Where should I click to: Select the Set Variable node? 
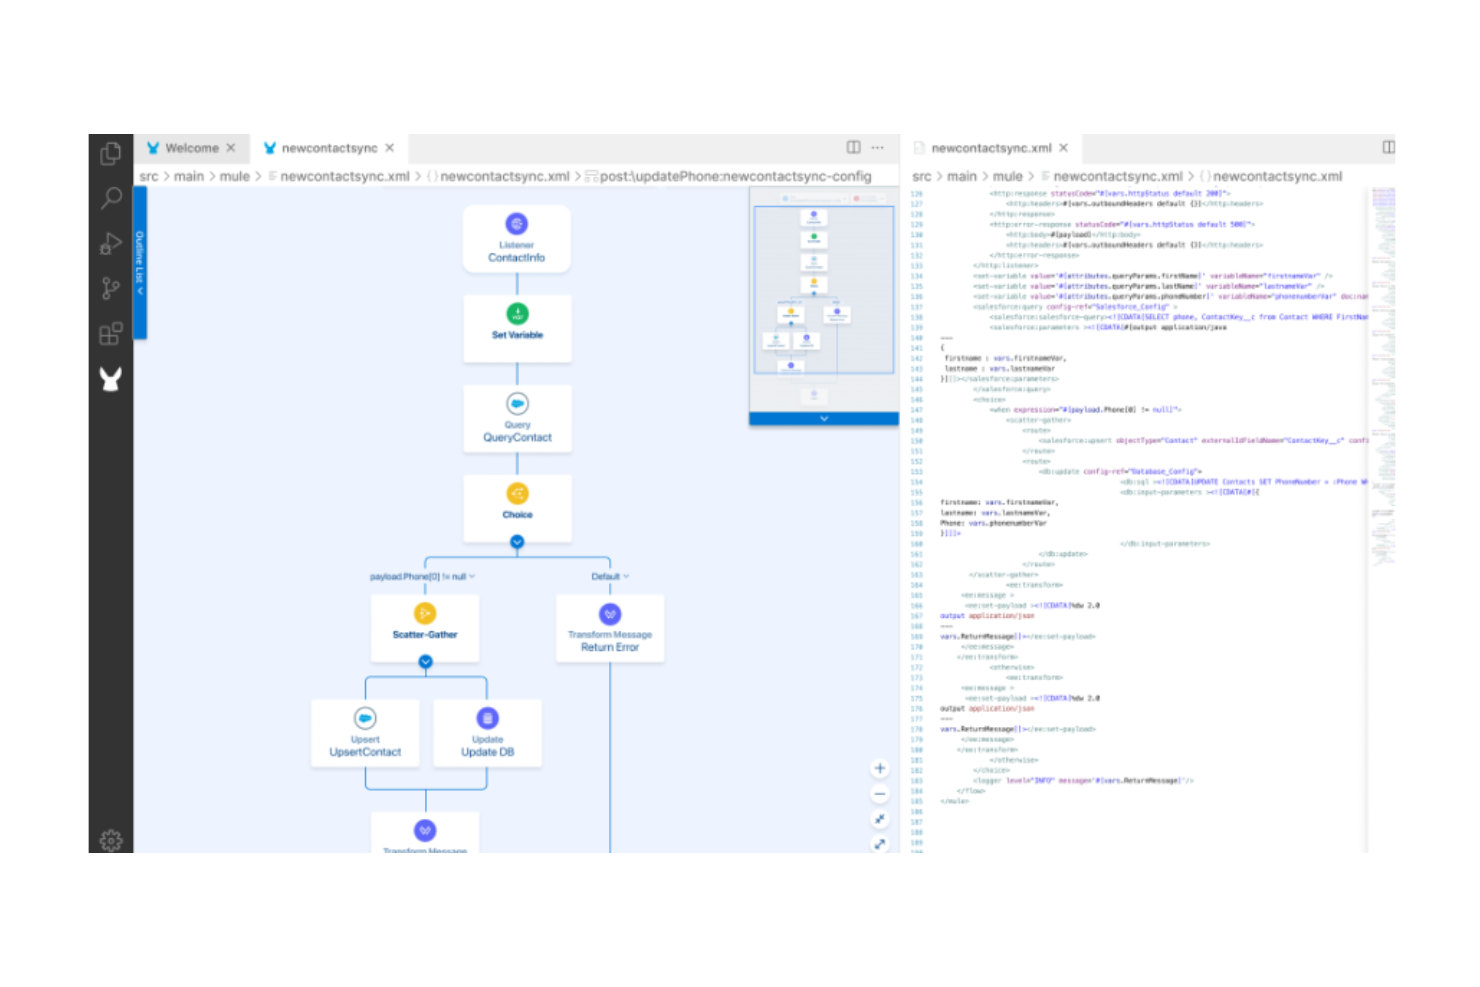[517, 328]
